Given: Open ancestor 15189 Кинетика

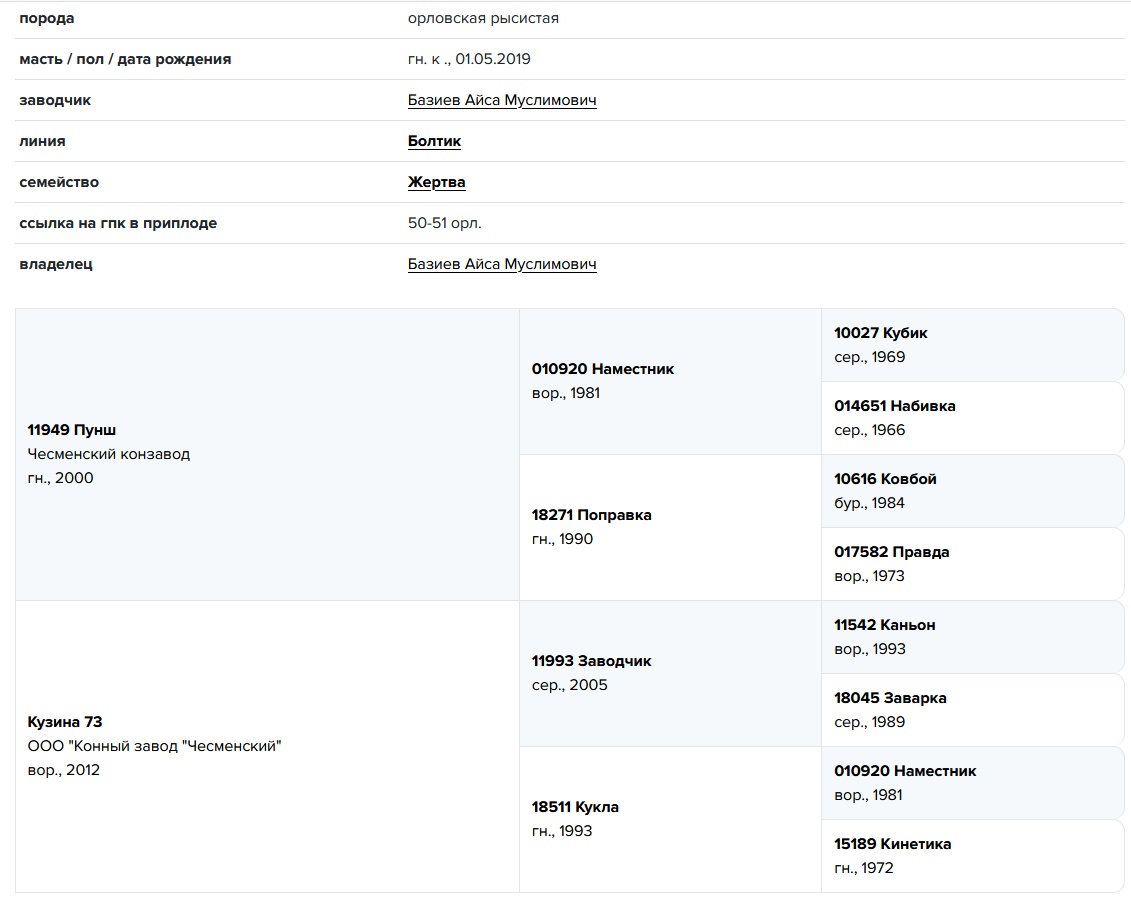Looking at the screenshot, I should [893, 844].
